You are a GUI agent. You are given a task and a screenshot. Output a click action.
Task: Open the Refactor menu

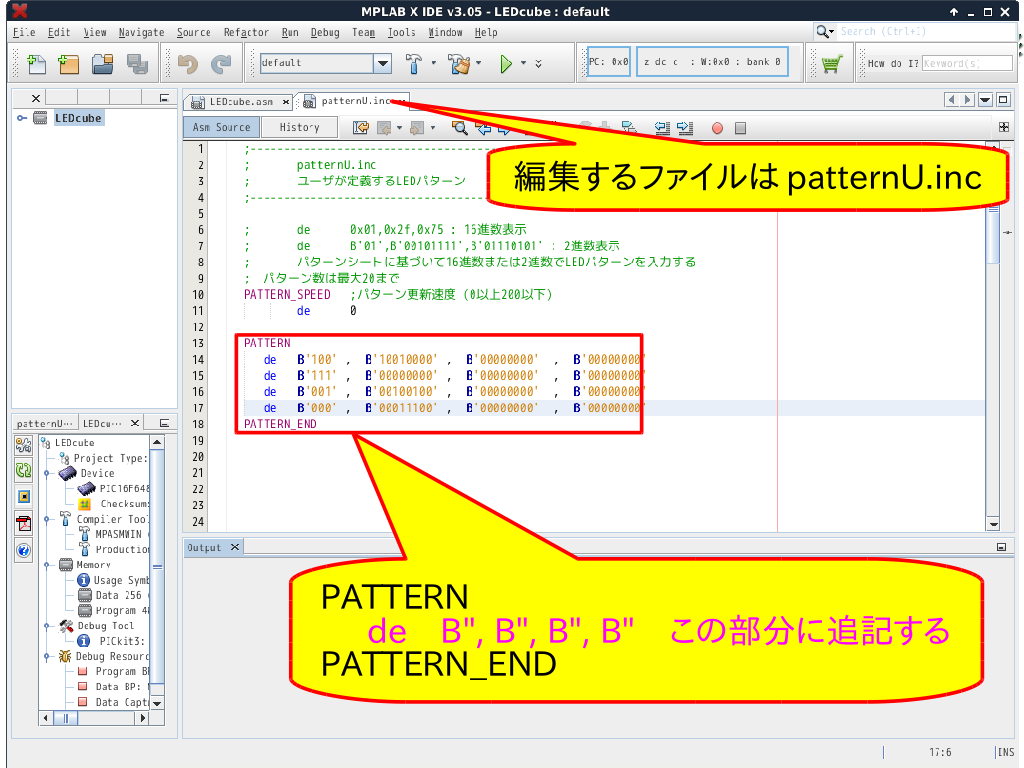click(246, 32)
